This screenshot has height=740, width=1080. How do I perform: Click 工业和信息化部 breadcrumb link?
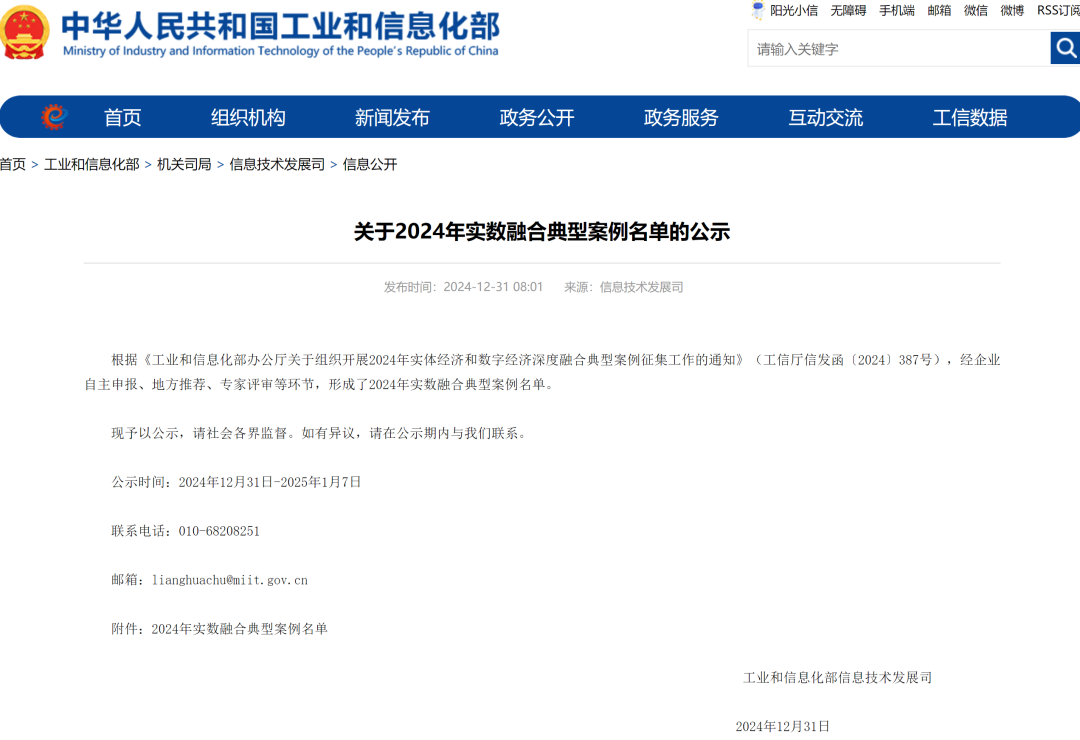coord(92,164)
